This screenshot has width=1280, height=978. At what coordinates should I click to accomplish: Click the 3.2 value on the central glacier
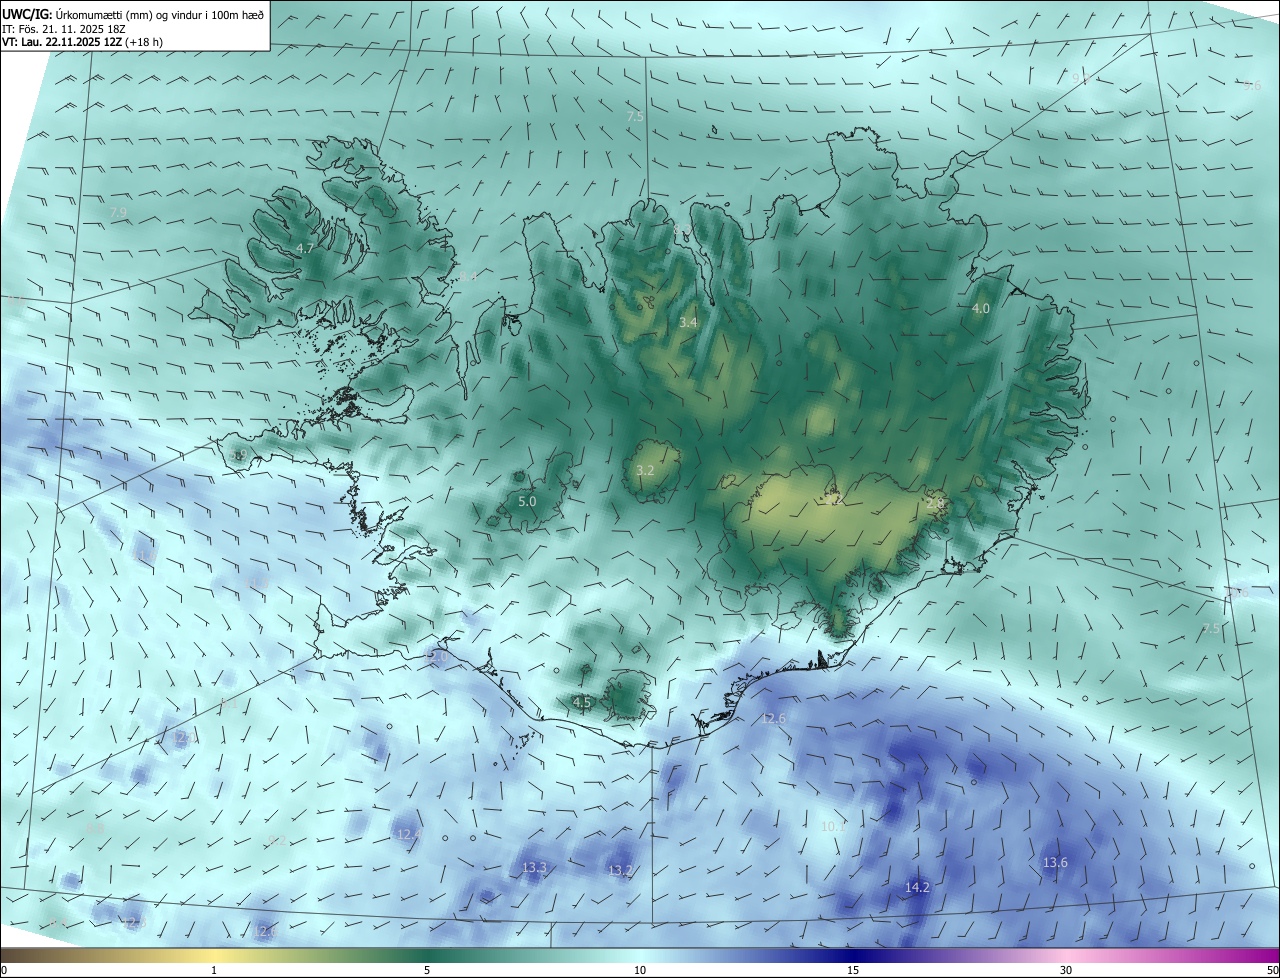coord(645,470)
